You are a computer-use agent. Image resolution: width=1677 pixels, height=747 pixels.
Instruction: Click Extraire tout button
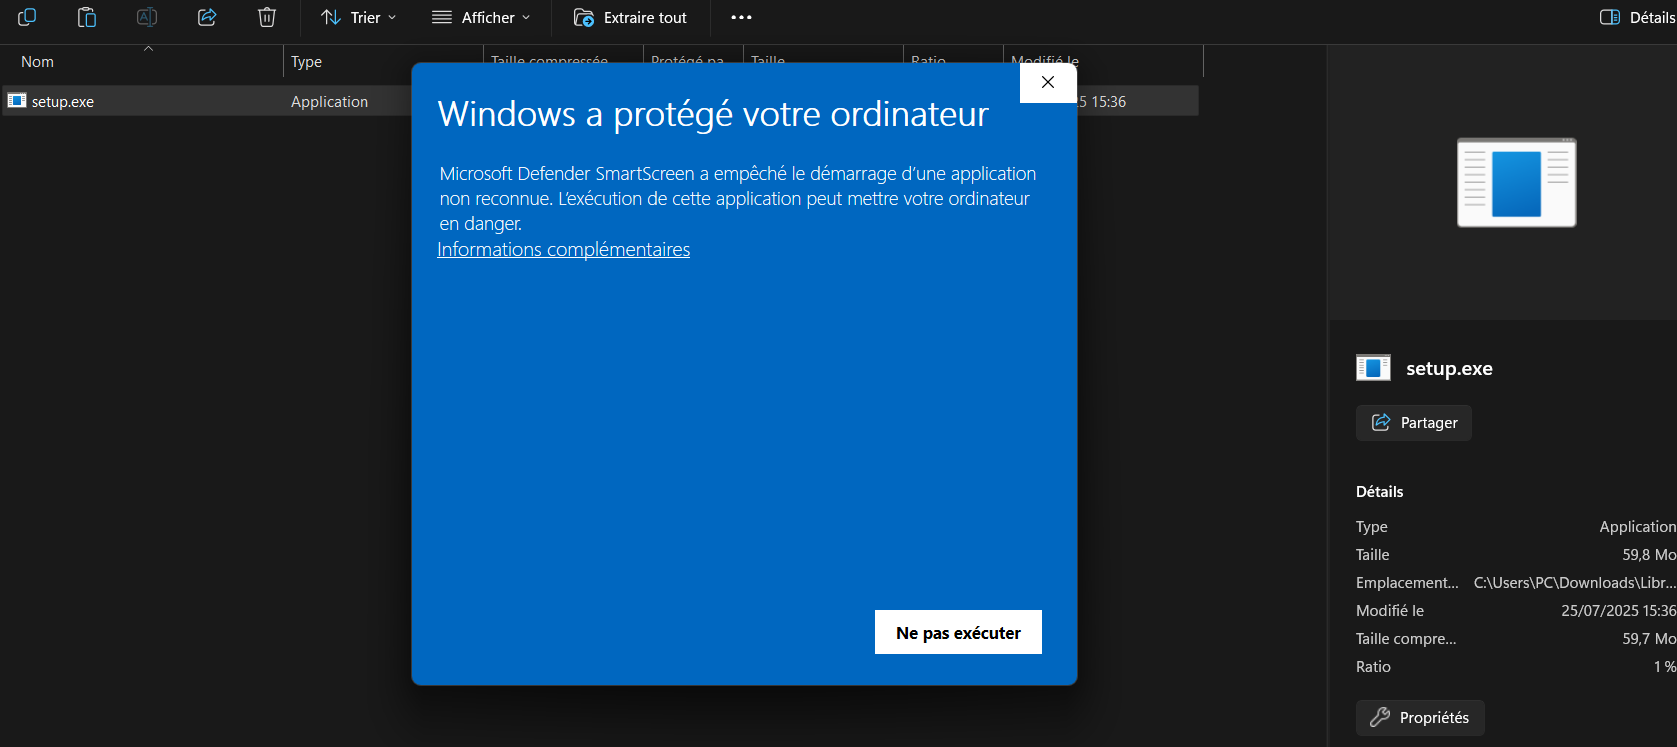(630, 17)
